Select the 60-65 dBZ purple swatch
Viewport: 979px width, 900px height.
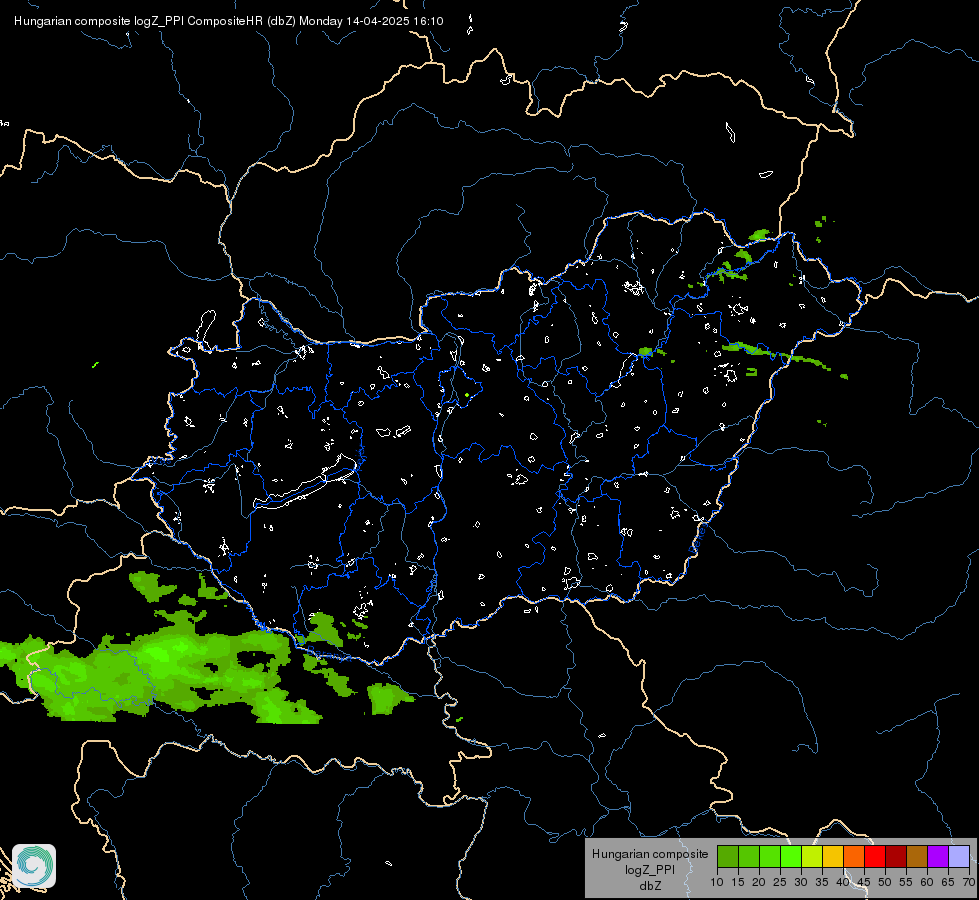[938, 856]
